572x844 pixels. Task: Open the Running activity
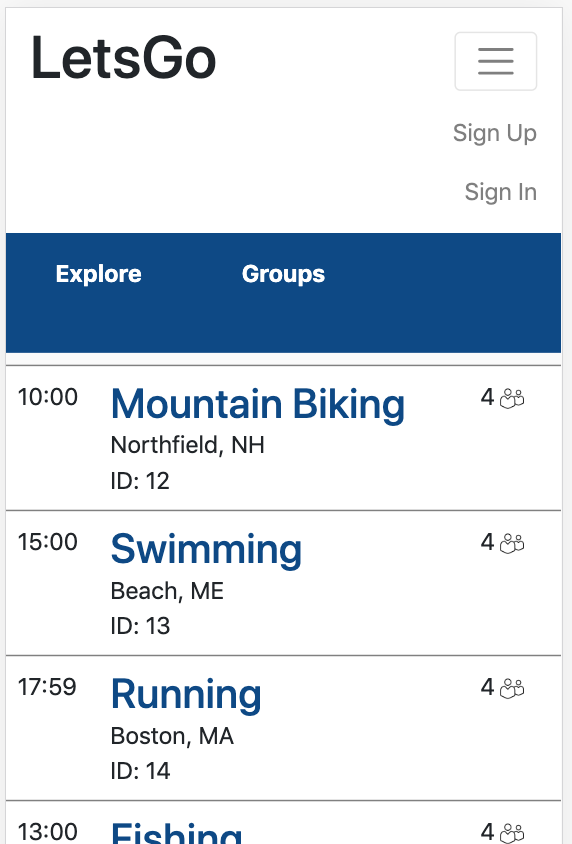tap(186, 694)
